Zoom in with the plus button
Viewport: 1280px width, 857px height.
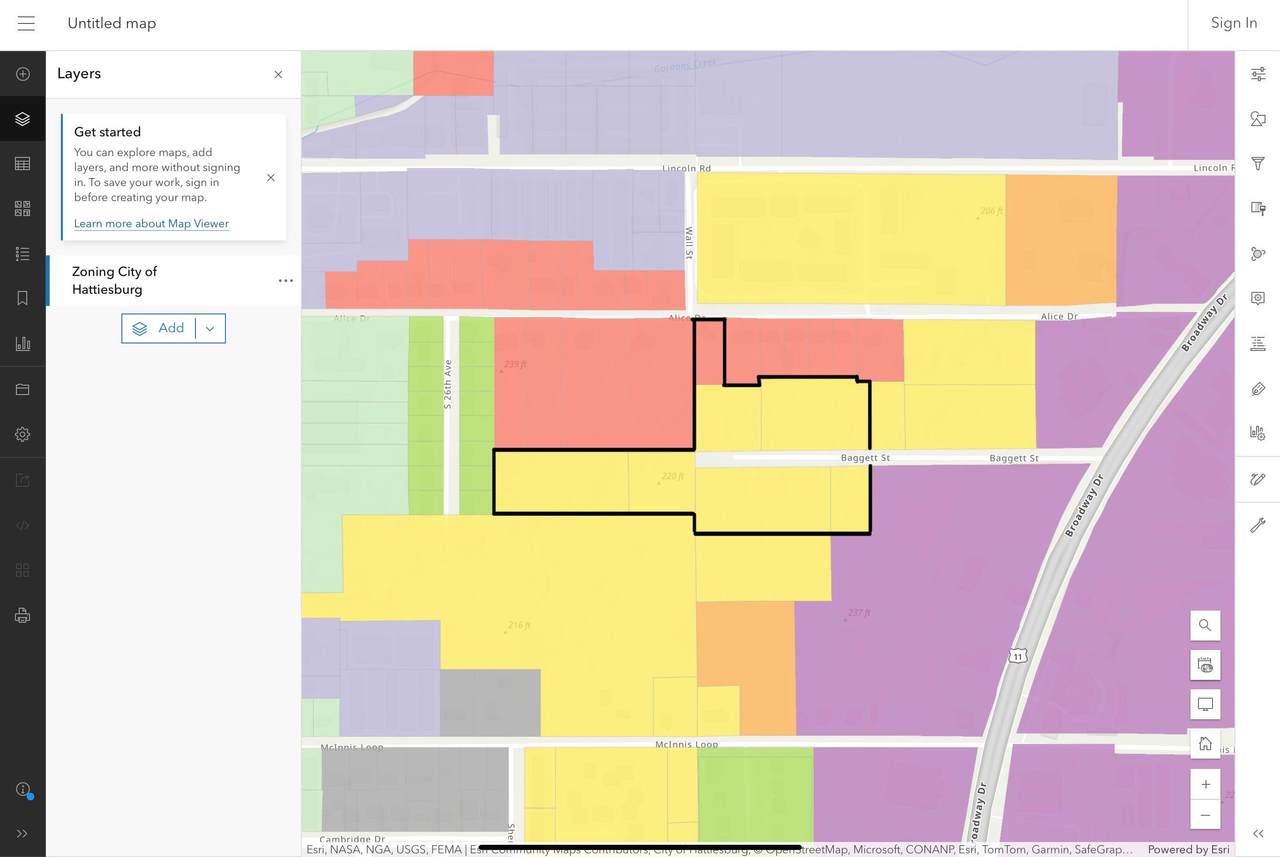1205,784
